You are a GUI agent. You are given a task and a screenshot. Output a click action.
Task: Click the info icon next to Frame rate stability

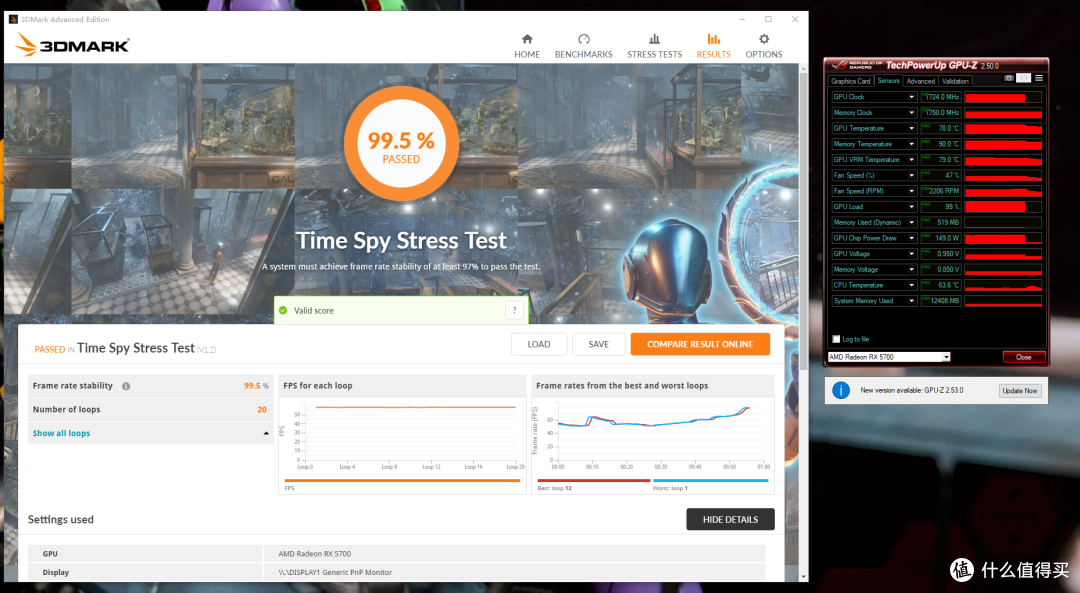coord(126,386)
